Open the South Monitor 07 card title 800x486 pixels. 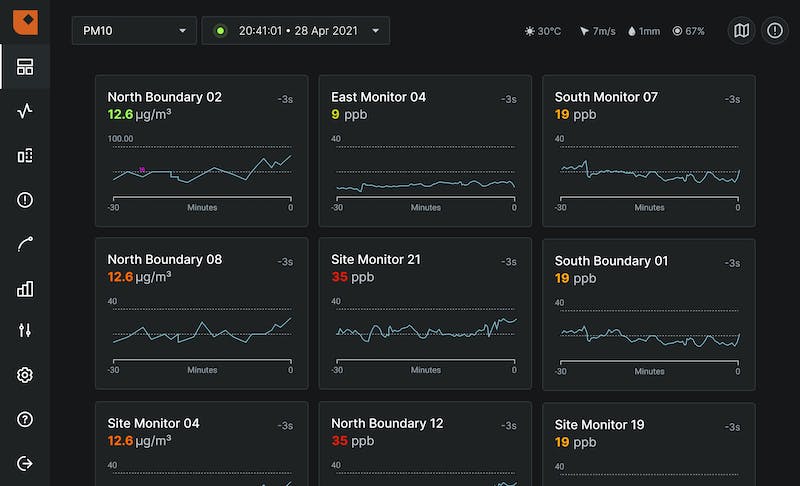(606, 97)
